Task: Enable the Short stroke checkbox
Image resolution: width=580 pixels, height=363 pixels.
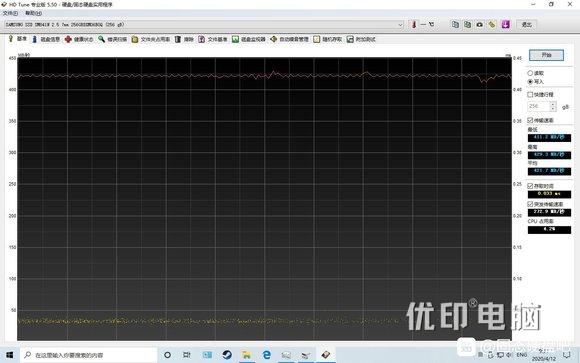Action: coord(530,95)
